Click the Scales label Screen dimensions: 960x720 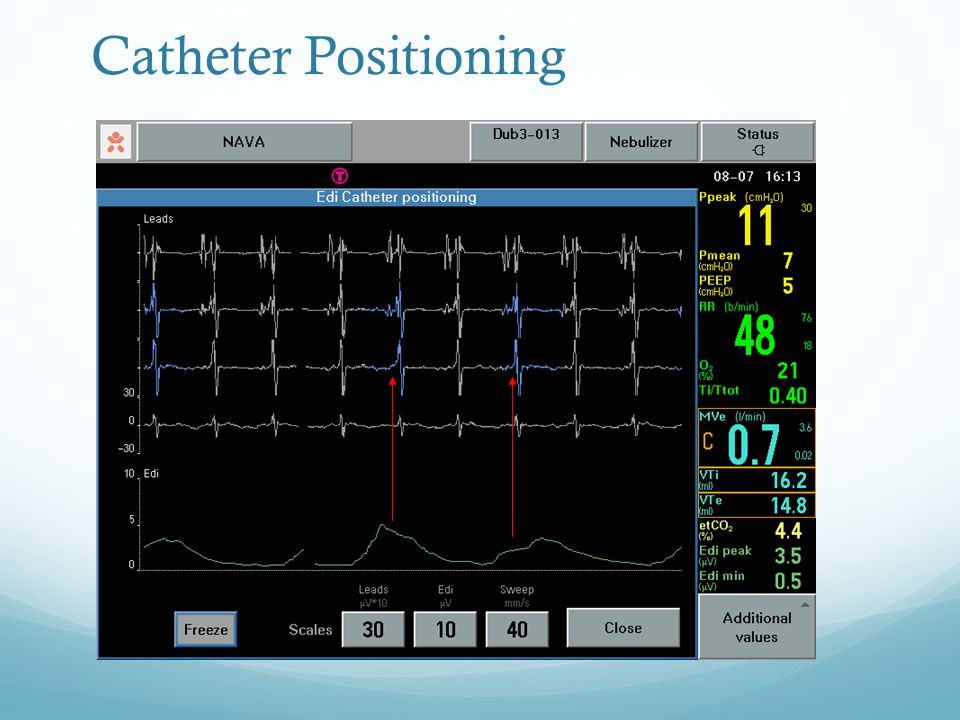(310, 630)
